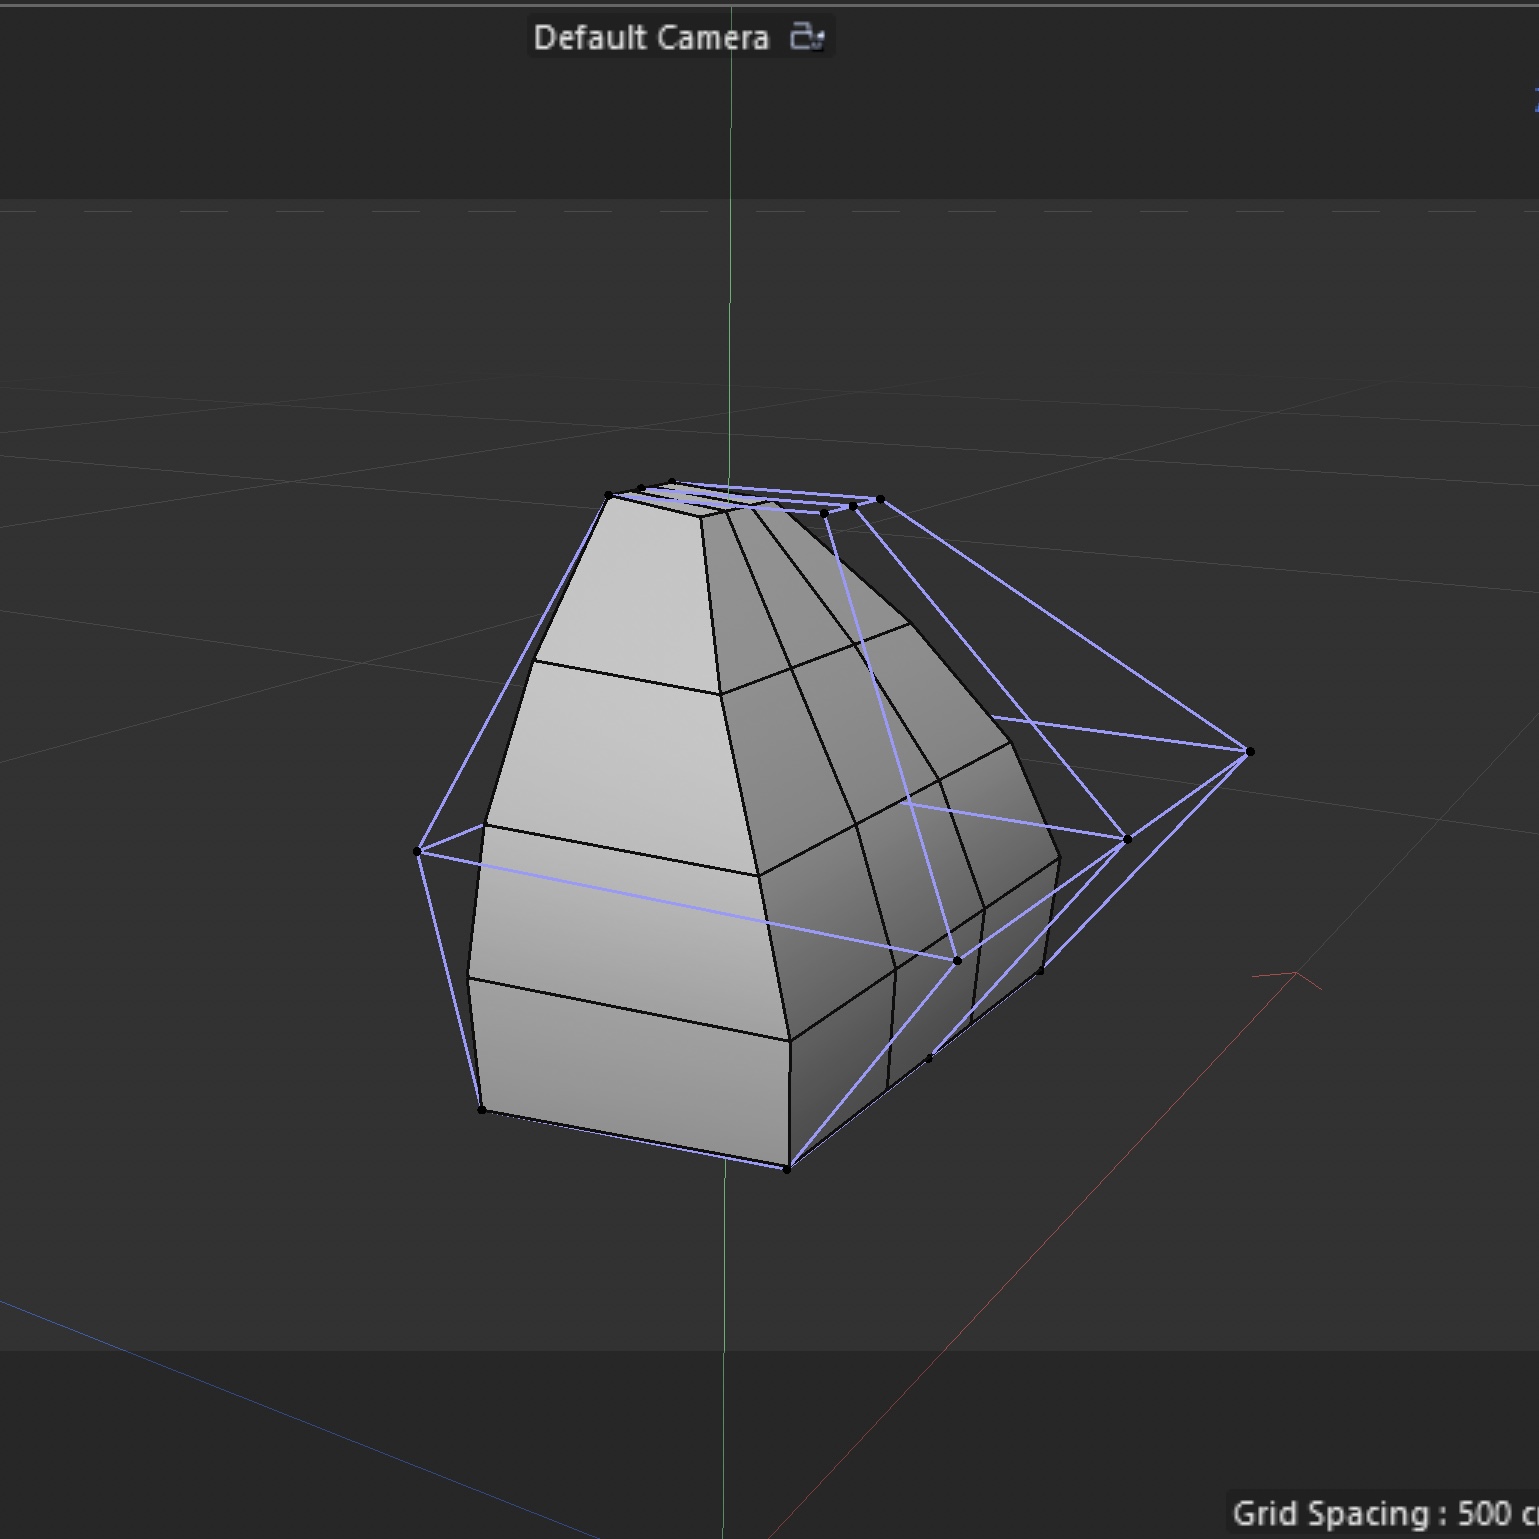Select the far-left FFD cage control point
1539x1539 pixels.
[418, 851]
